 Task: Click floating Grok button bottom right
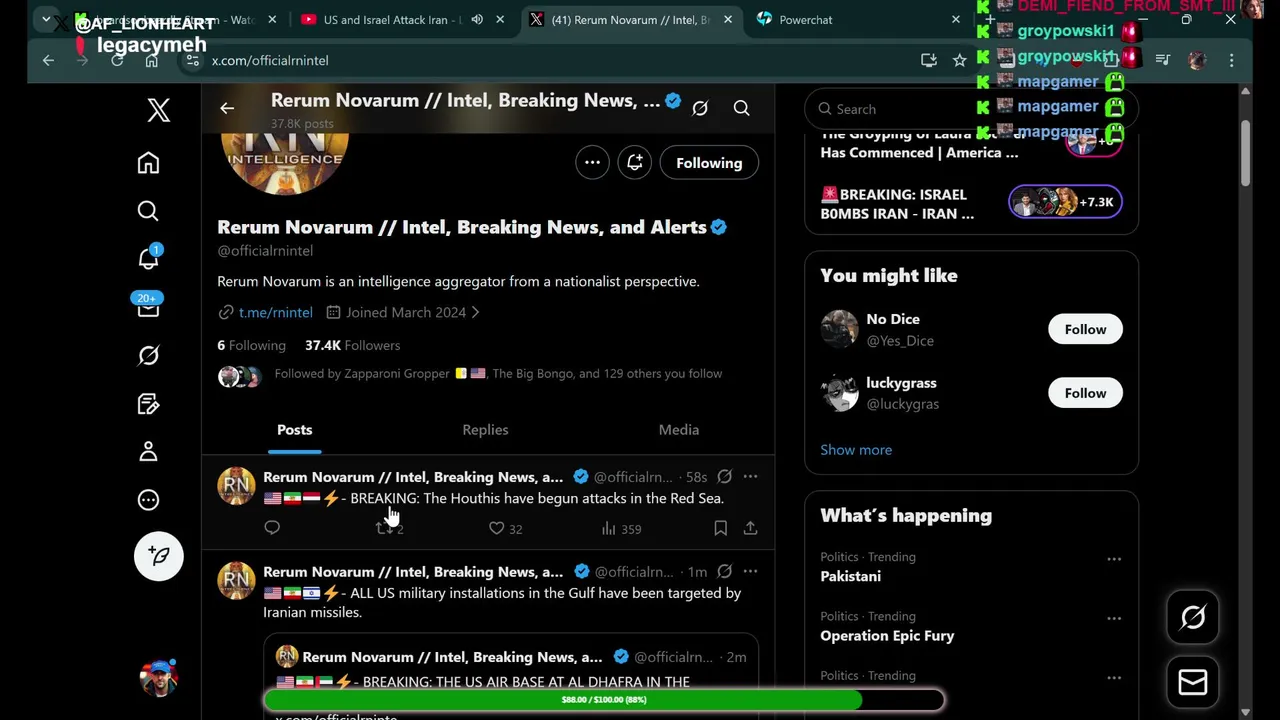[x=1193, y=618]
